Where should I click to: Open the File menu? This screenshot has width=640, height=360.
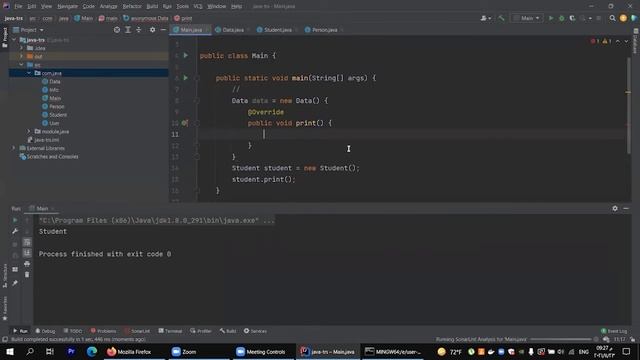coord(18,6)
